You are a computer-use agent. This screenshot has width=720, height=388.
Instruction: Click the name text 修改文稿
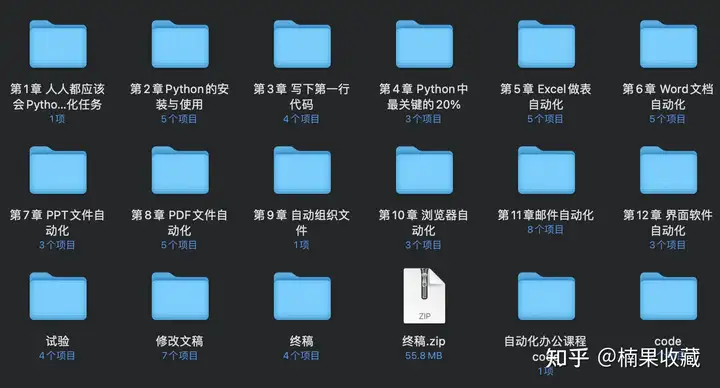pyautogui.click(x=180, y=341)
